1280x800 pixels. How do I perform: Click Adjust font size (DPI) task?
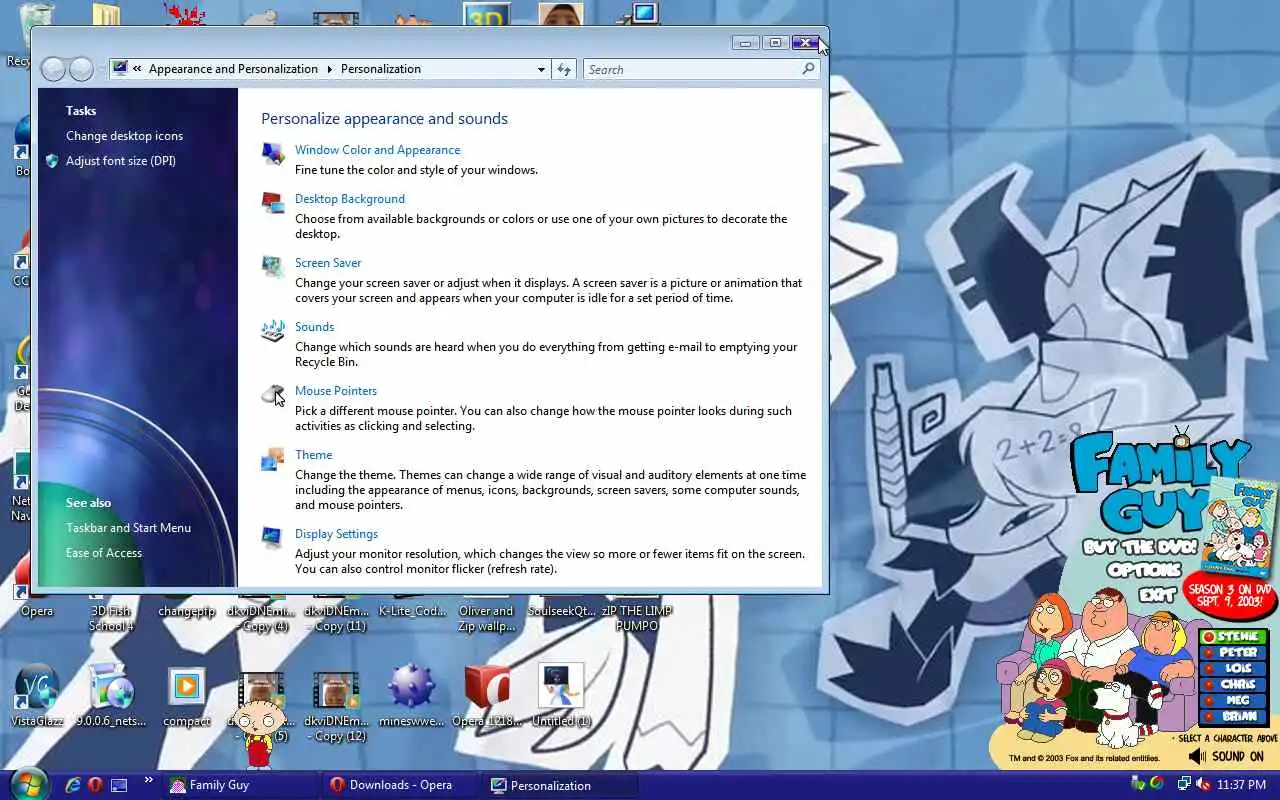point(121,161)
